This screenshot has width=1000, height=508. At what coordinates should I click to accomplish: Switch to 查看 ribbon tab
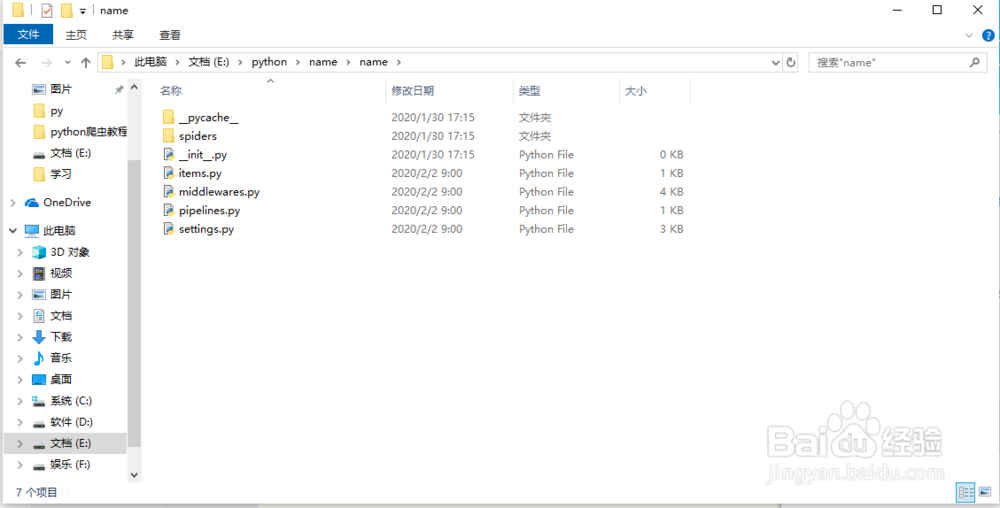click(170, 35)
